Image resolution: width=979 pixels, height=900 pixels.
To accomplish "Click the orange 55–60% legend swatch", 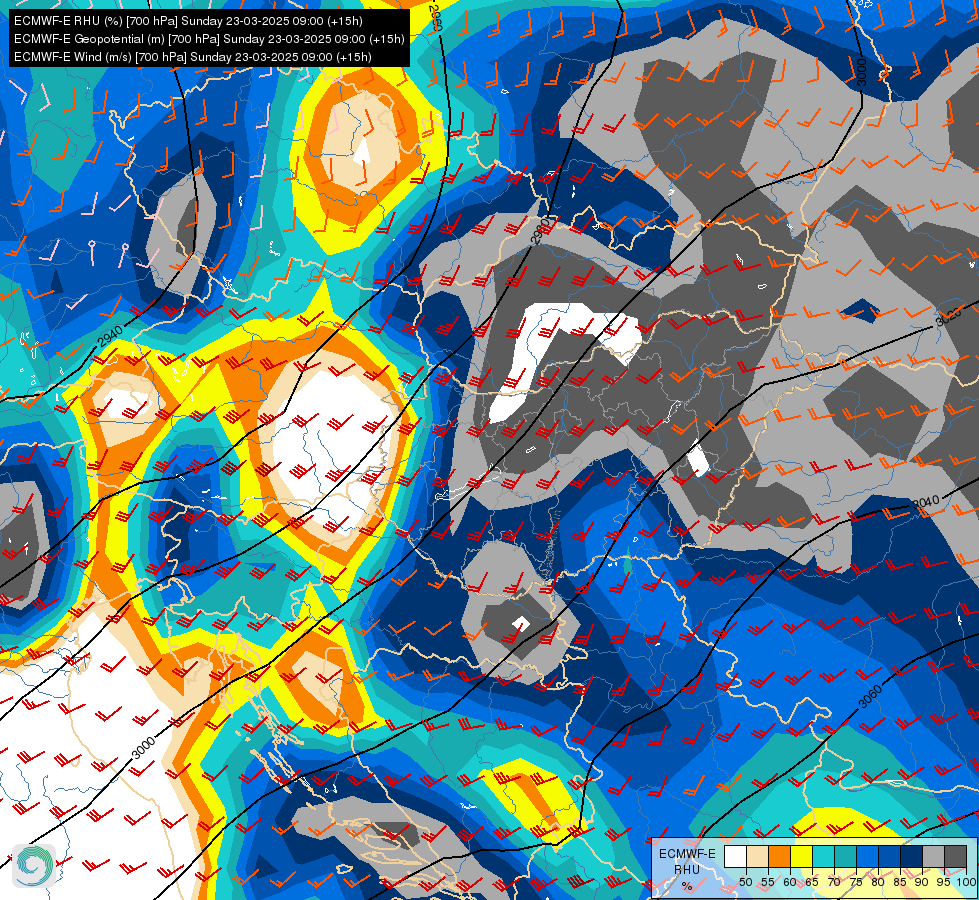I will [780, 856].
